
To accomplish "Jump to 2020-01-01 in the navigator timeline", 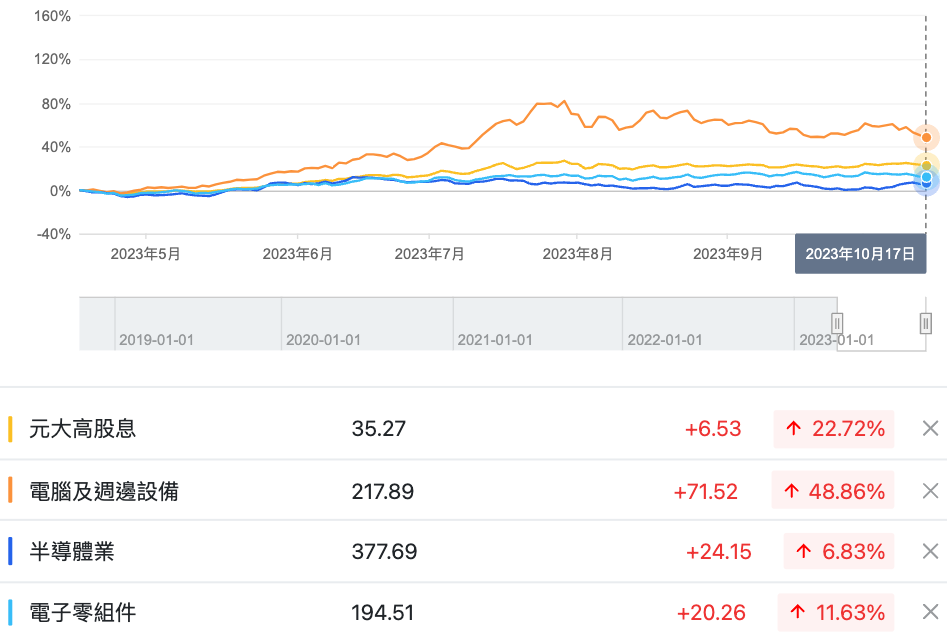I will click(323, 340).
